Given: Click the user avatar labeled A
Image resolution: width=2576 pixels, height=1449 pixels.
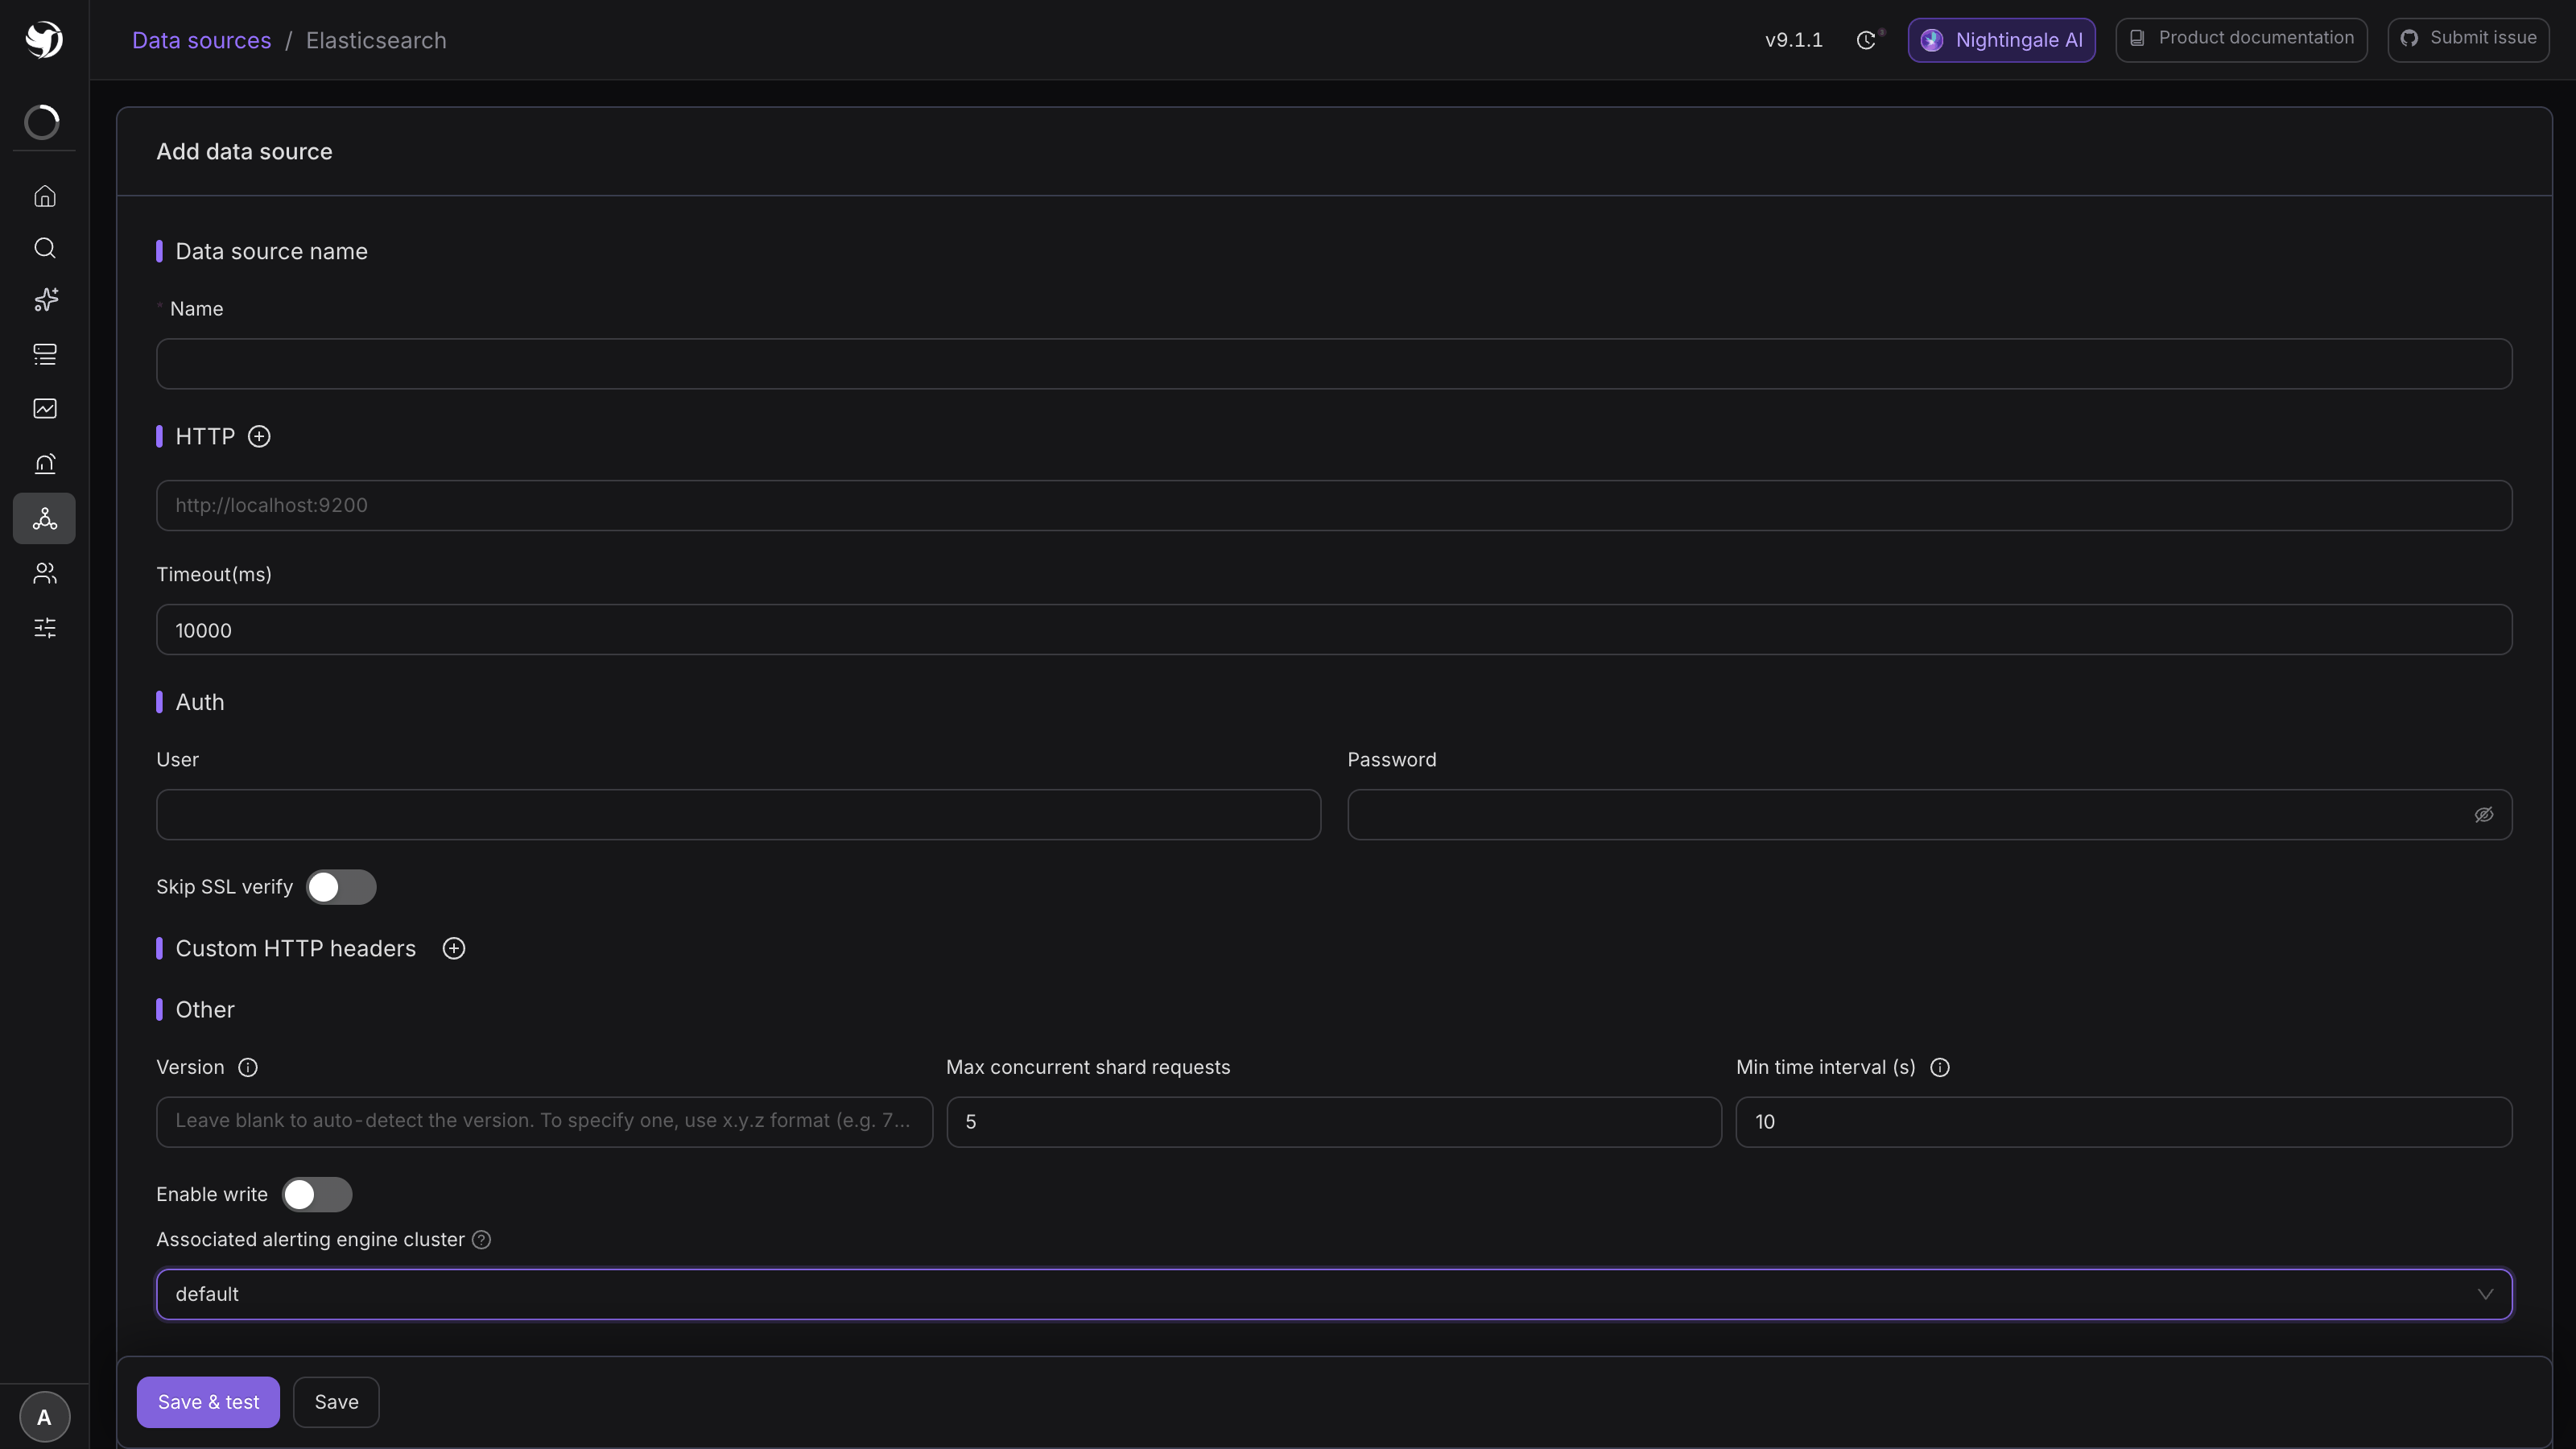Looking at the screenshot, I should coord(44,1417).
